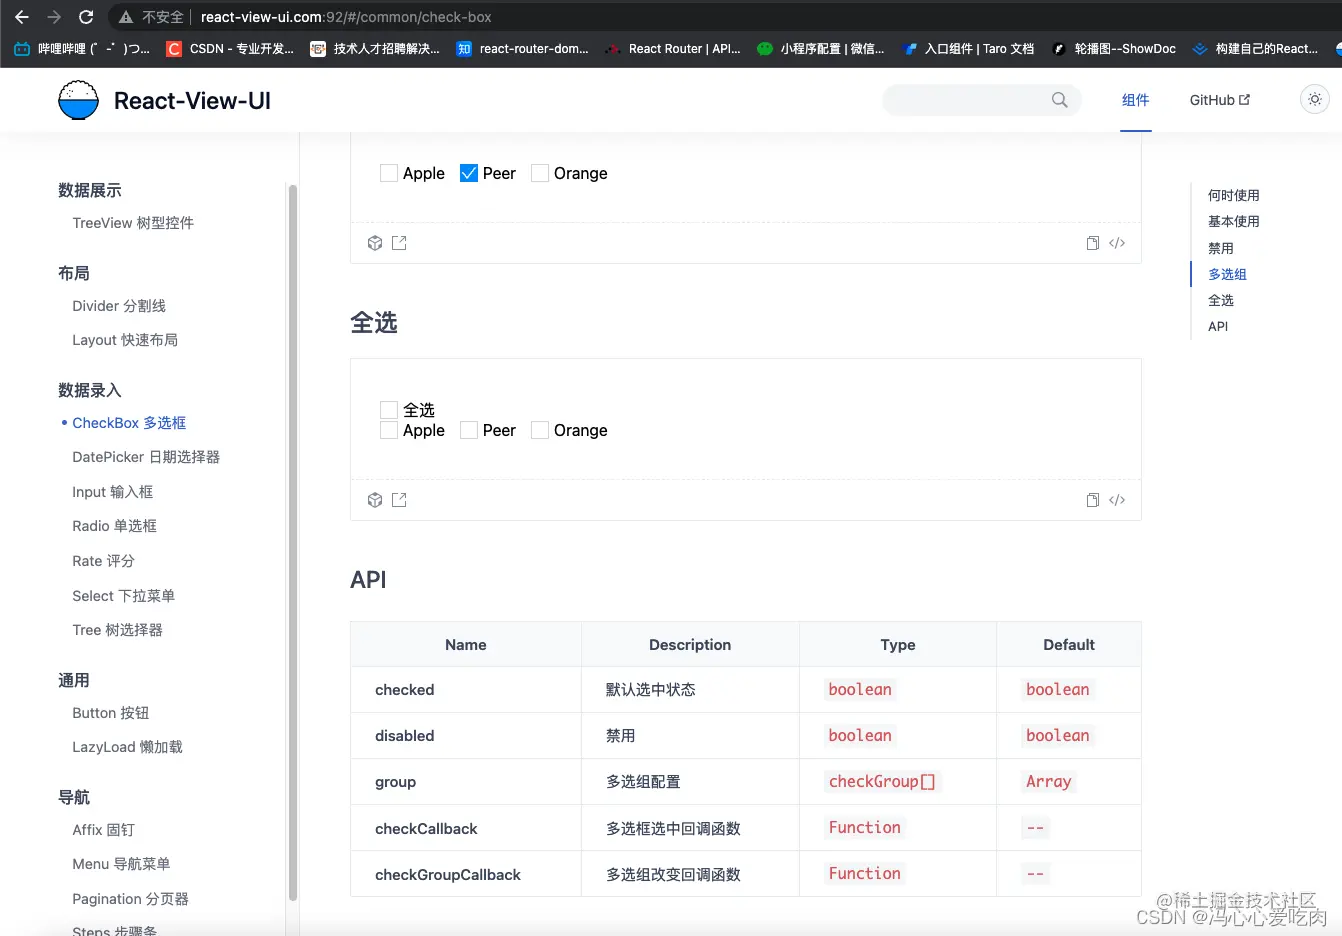Screen dimensions: 1342x936
Task: Select CheckBox 多选框 in sidebar
Action: click(x=129, y=423)
